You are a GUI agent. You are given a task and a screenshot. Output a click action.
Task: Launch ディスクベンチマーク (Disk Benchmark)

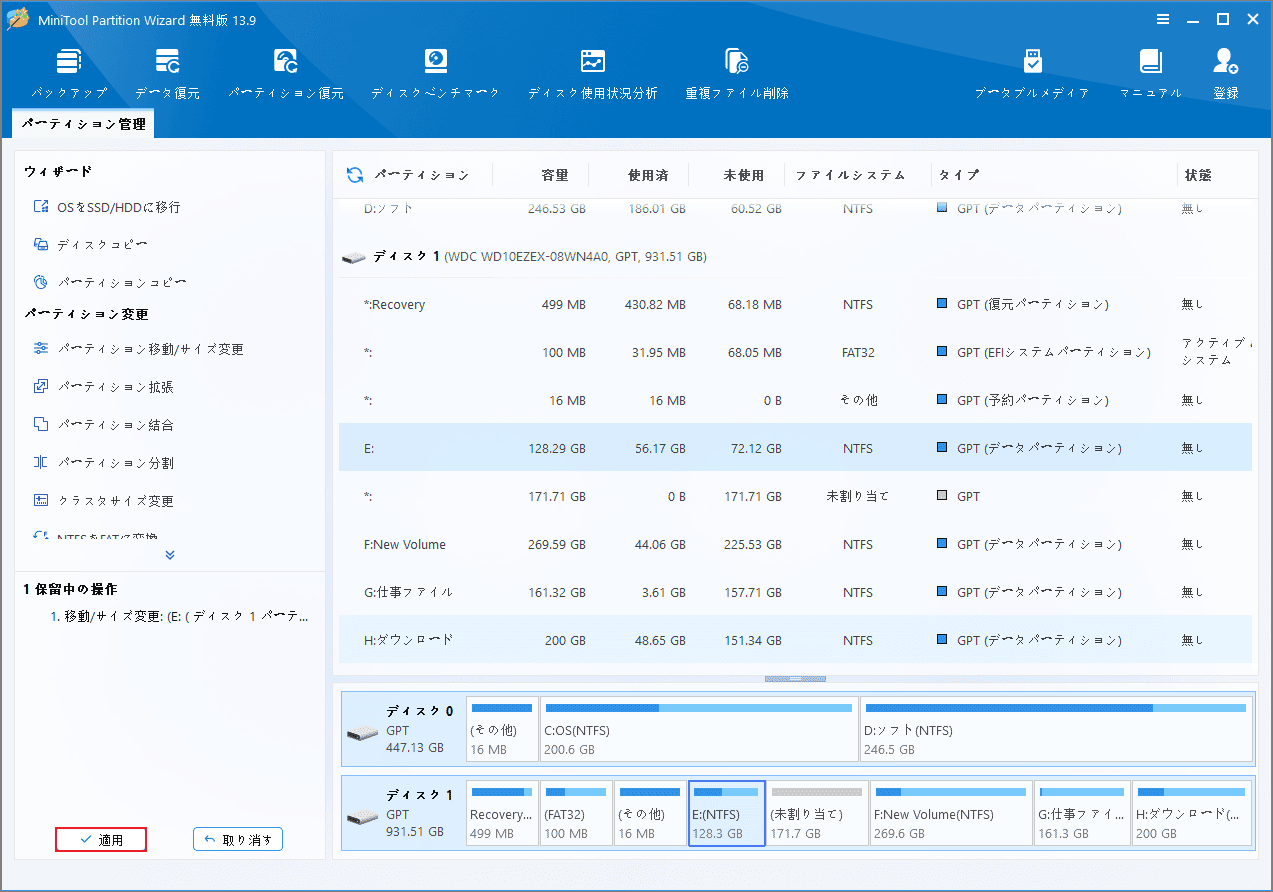435,74
